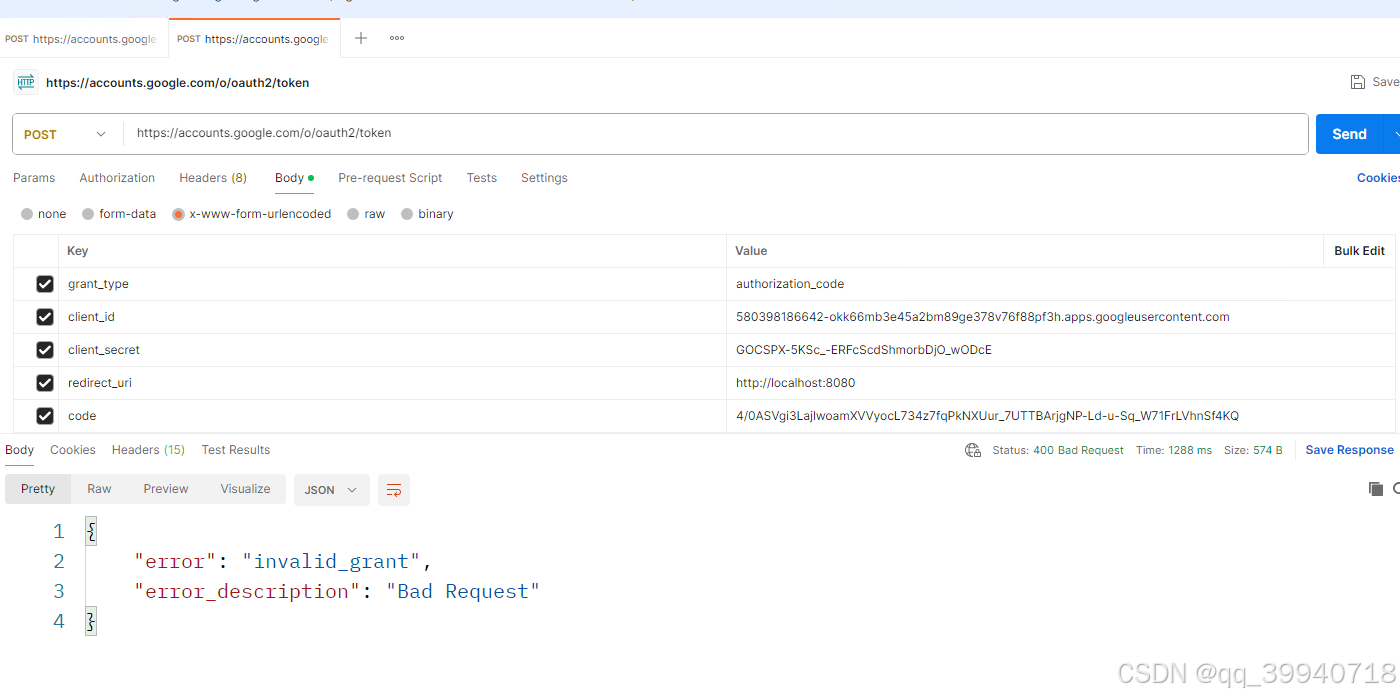1400x699 pixels.
Task: Switch response view to Visualize
Action: tap(246, 489)
